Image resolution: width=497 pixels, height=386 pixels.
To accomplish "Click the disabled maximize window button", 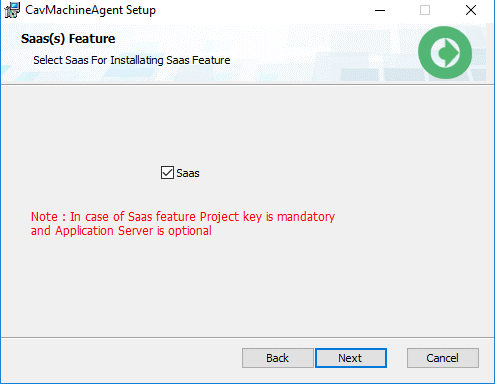I will [425, 10].
